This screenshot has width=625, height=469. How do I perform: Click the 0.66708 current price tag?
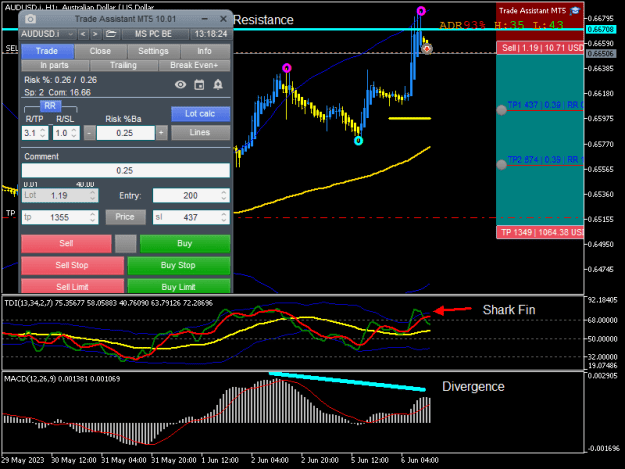601,29
